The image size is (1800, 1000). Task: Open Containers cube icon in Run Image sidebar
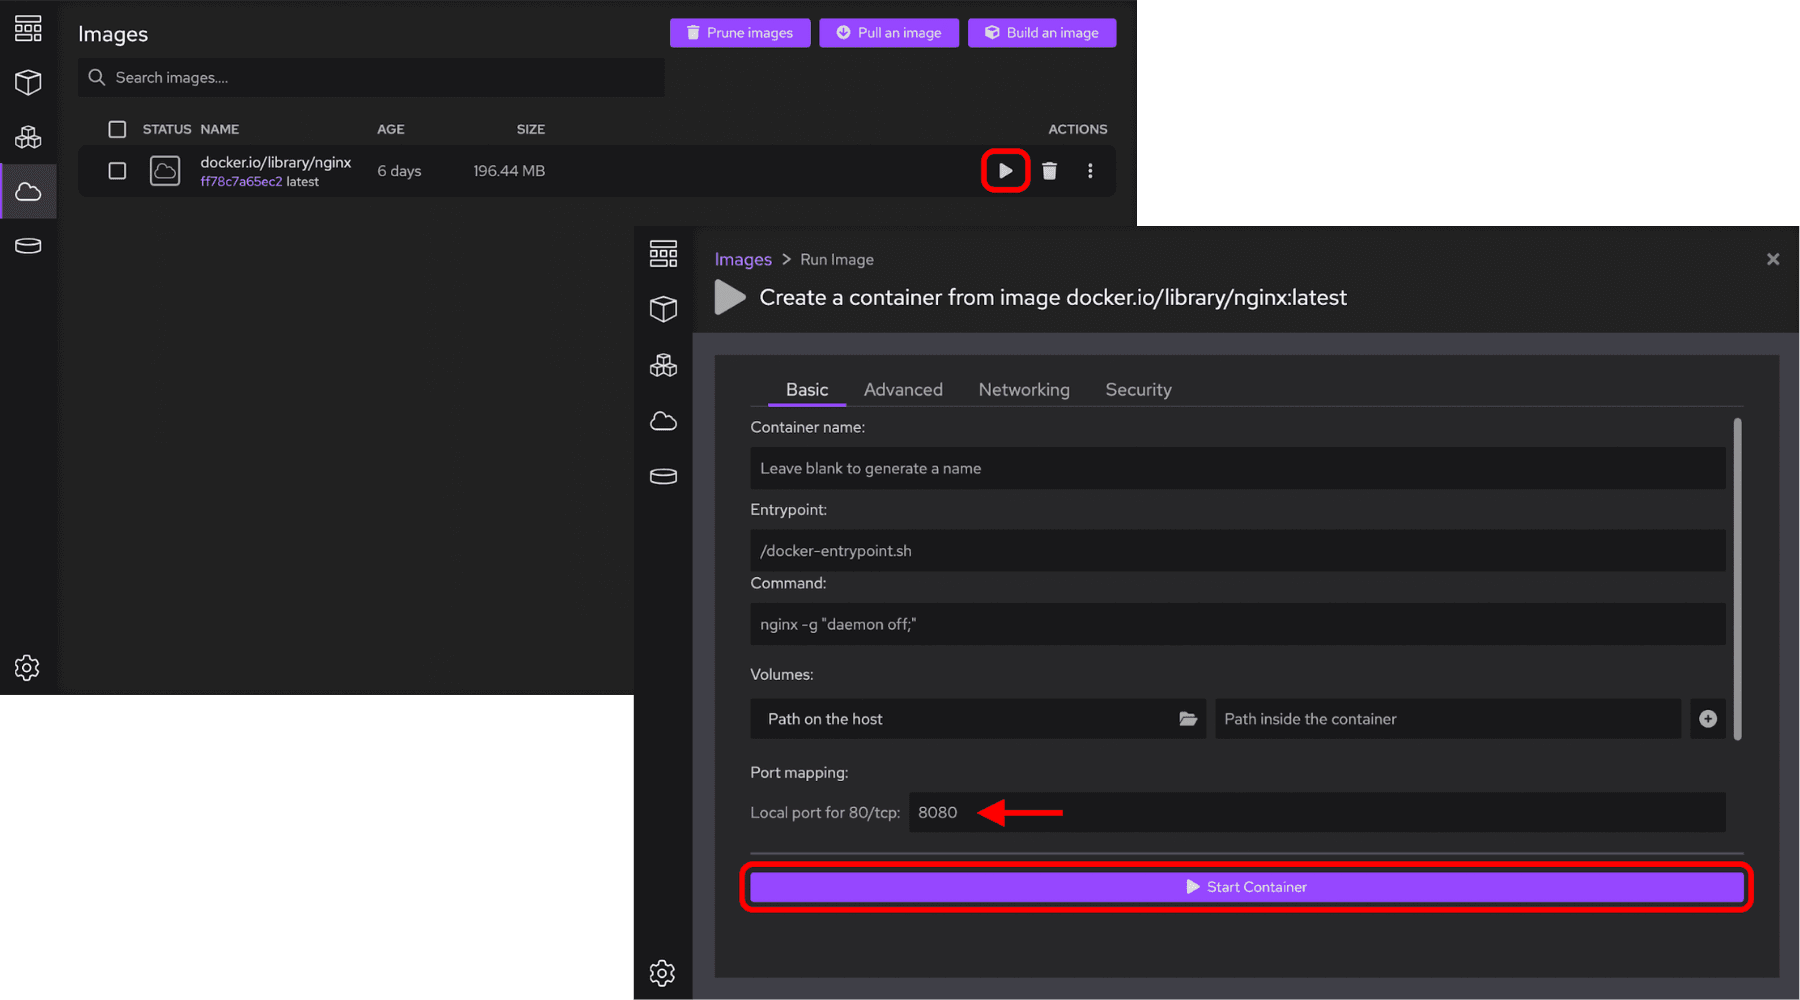(x=663, y=309)
